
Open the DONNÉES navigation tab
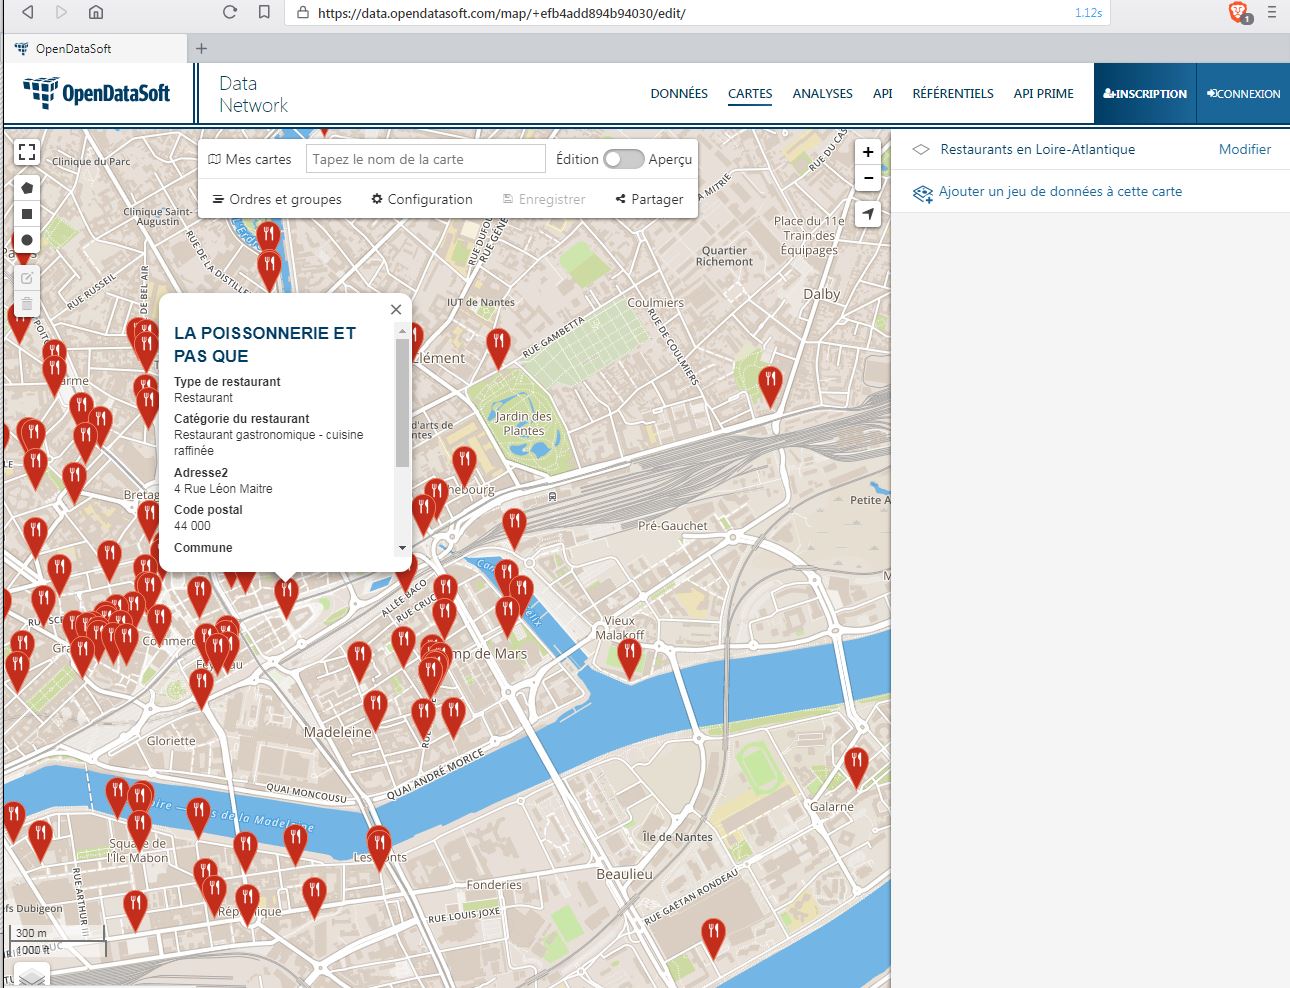(679, 94)
